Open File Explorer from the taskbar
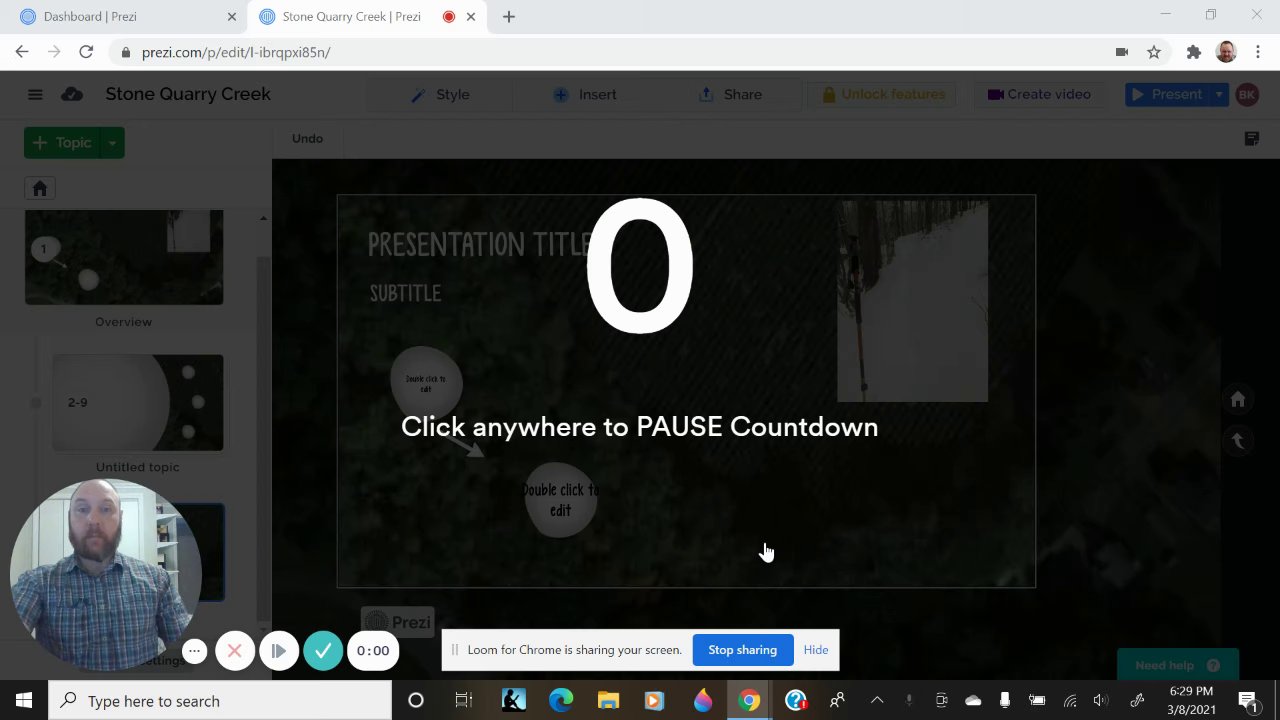Viewport: 1280px width, 720px height. 608,701
